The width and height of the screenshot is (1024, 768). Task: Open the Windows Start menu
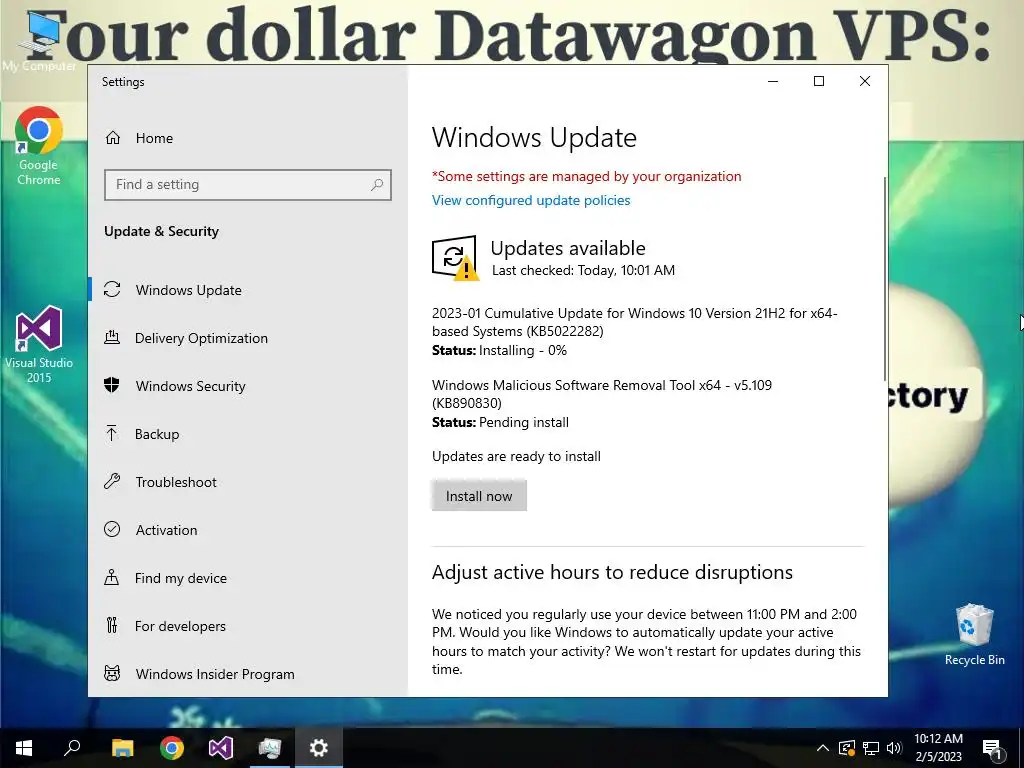[24, 748]
